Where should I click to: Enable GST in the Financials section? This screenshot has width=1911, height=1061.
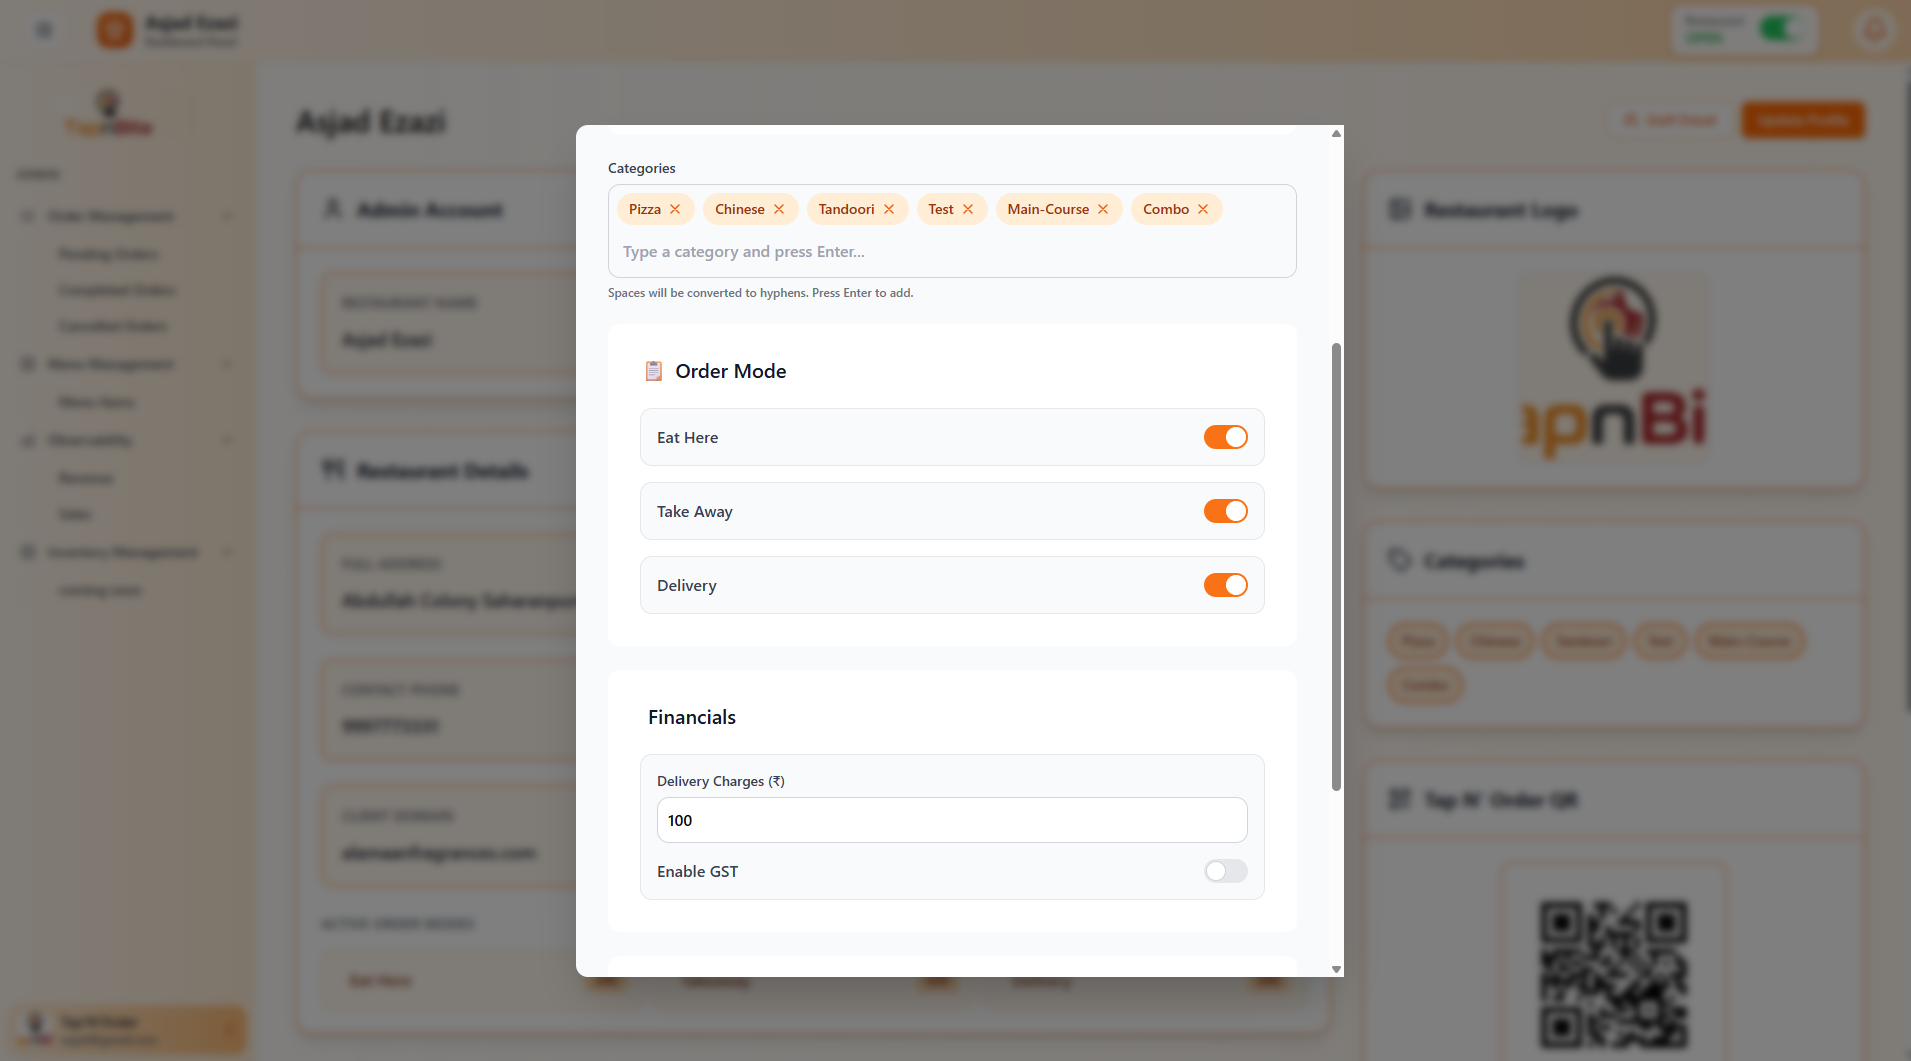tap(1225, 871)
